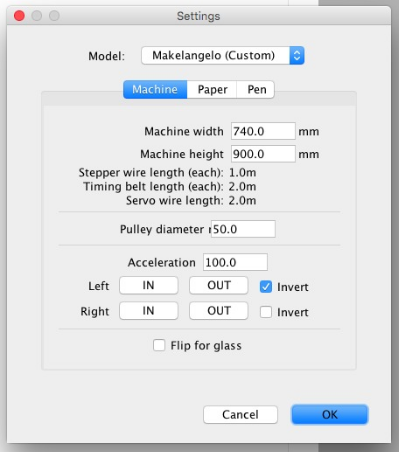The image size is (399, 452).
Task: Jog the Left motor IN
Action: (x=149, y=285)
